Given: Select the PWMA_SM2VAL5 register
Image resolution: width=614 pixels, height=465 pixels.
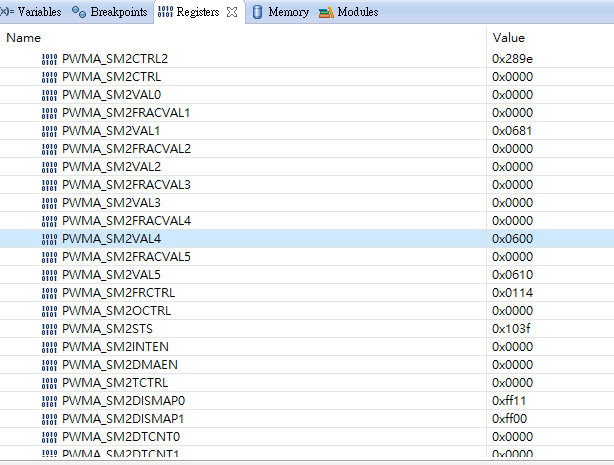Looking at the screenshot, I should tap(111, 275).
